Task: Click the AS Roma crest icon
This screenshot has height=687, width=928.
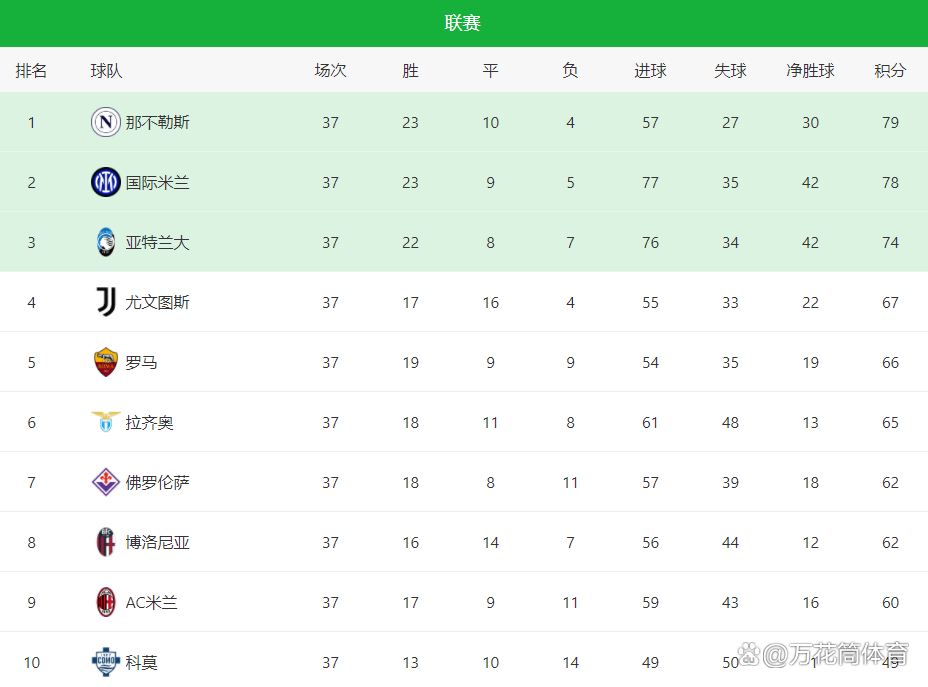Action: (x=106, y=362)
